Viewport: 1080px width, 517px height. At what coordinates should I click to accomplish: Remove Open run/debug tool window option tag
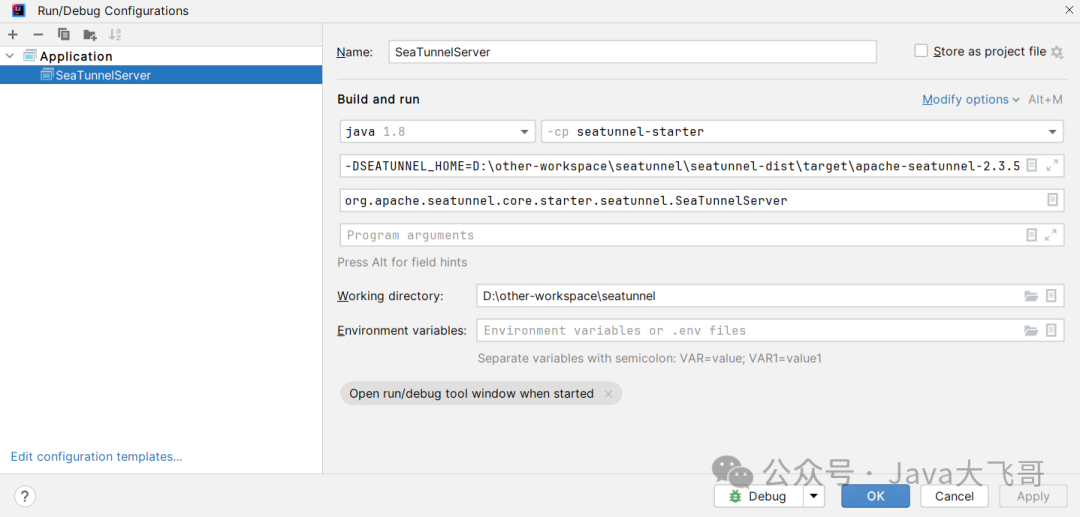click(x=608, y=394)
